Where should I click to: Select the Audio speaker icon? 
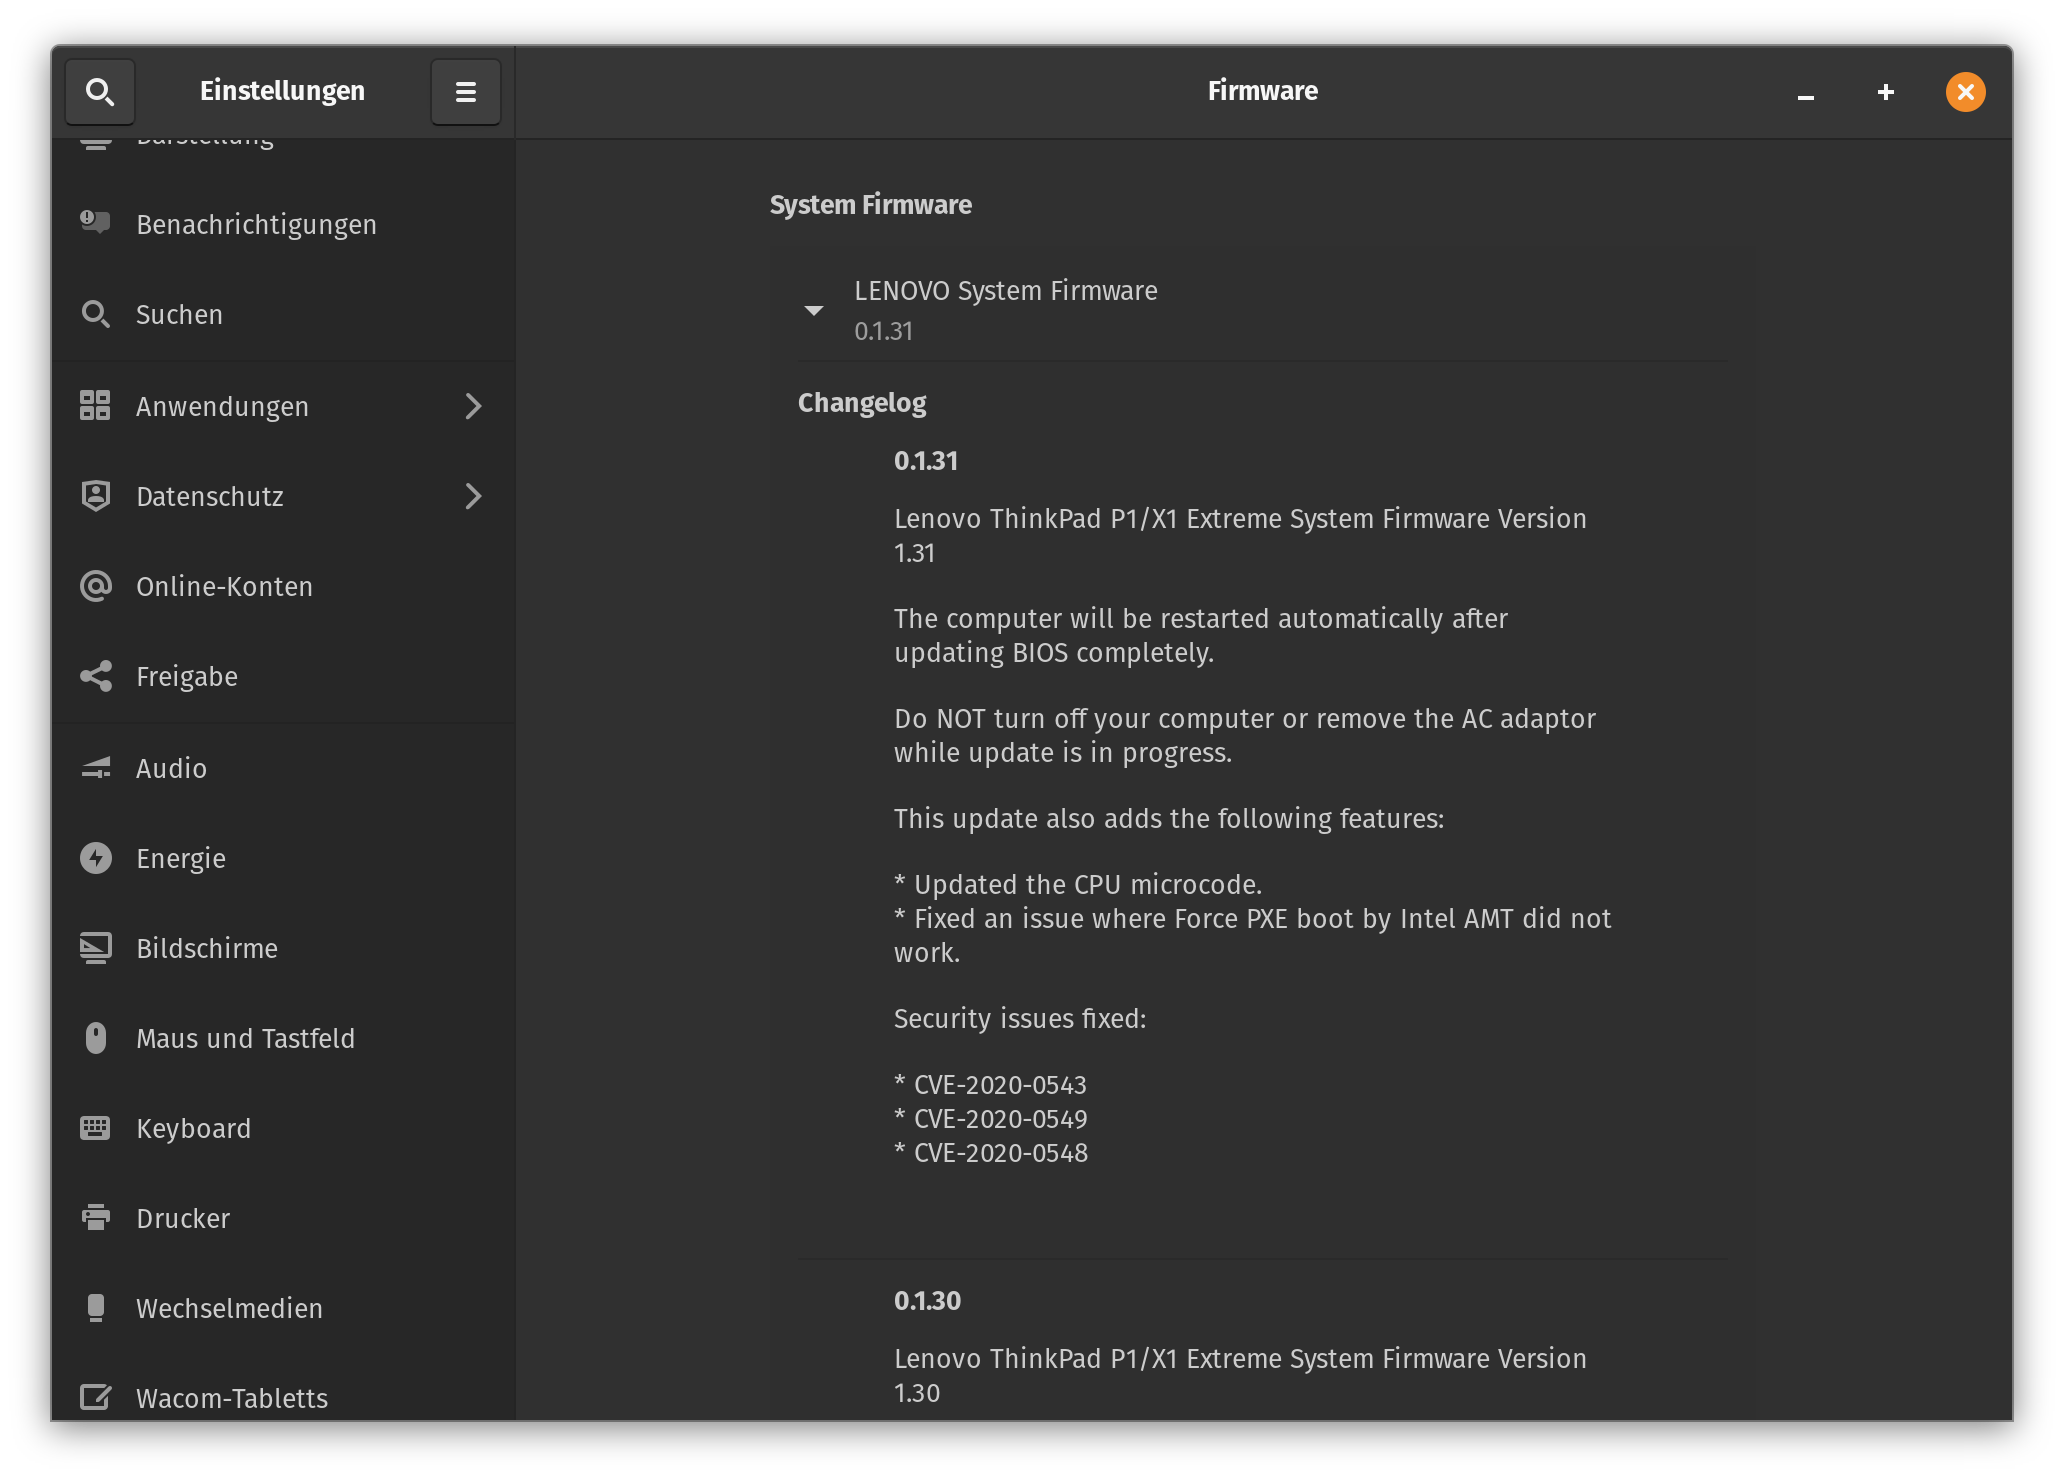(x=96, y=767)
